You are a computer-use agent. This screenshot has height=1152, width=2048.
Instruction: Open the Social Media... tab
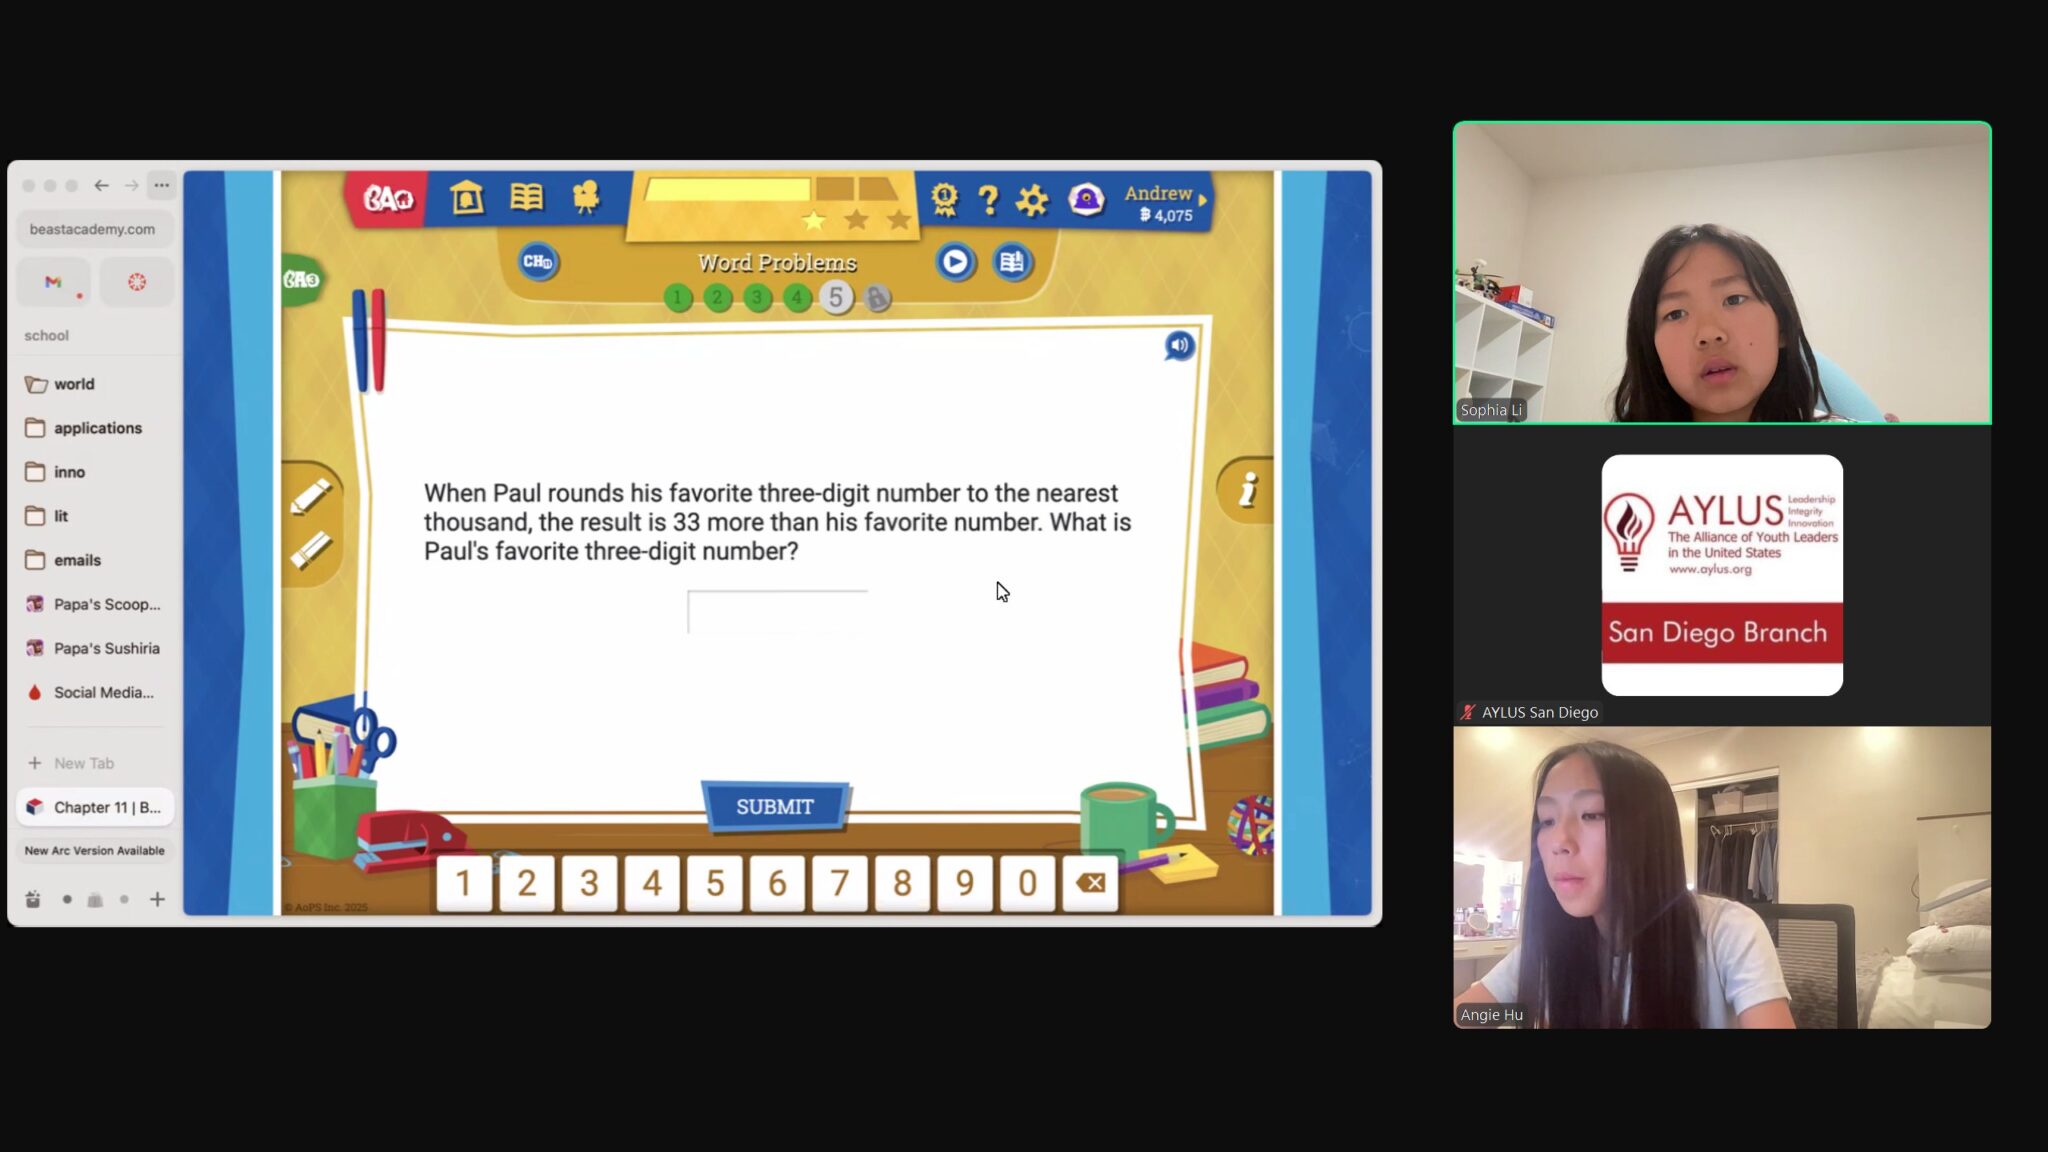point(94,692)
